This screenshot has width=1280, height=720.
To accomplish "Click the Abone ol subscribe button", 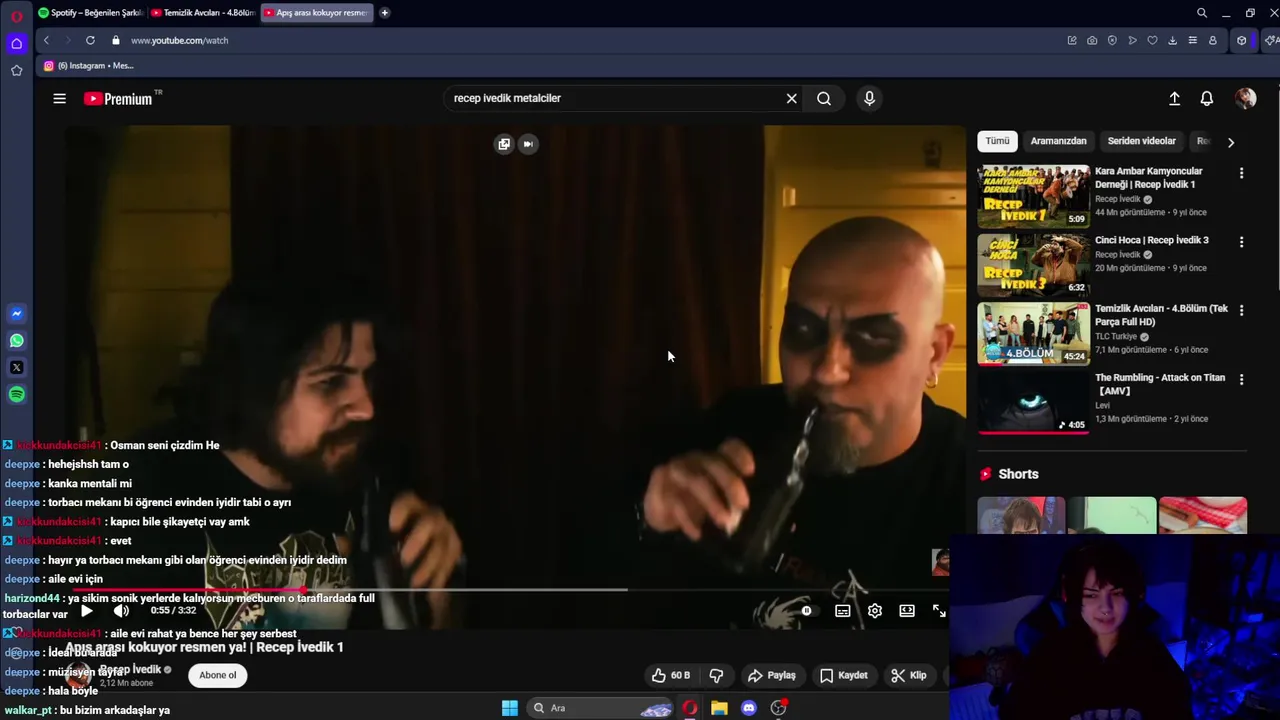I will pyautogui.click(x=218, y=675).
